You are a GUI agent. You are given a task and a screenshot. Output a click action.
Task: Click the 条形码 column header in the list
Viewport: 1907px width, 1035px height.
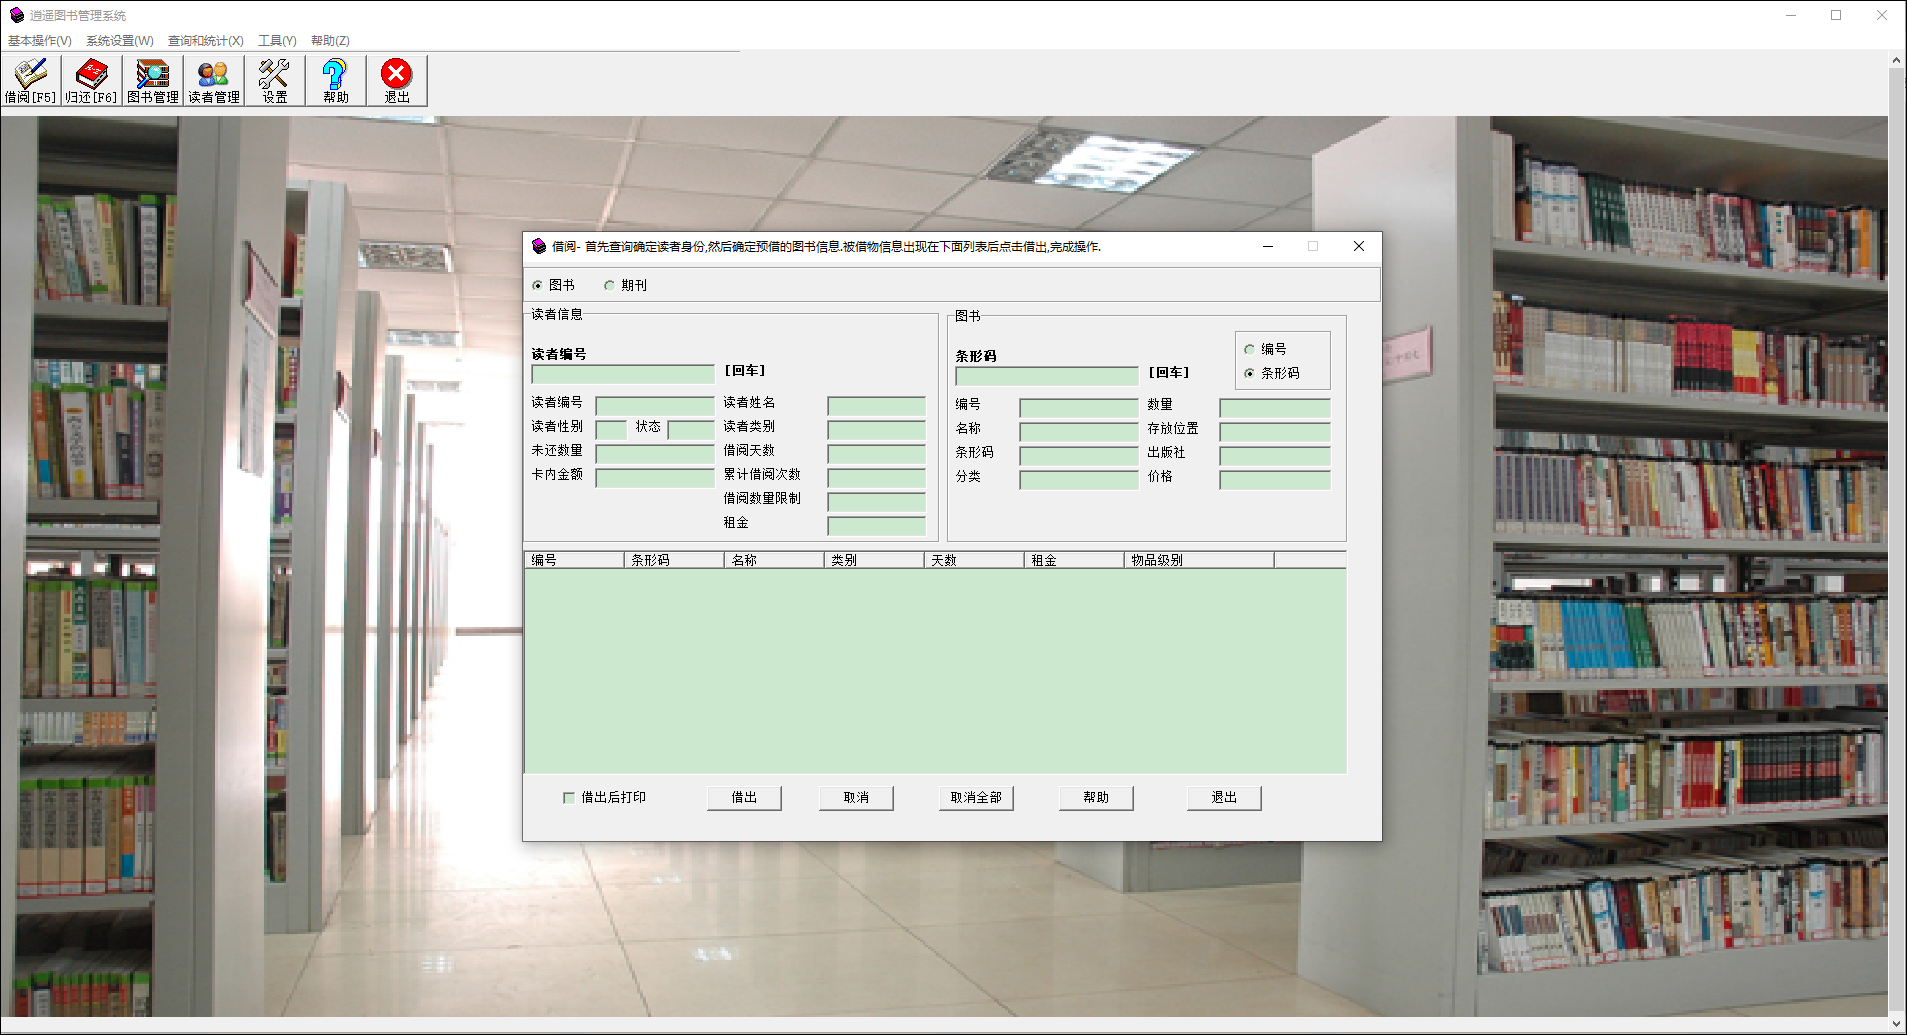point(674,560)
